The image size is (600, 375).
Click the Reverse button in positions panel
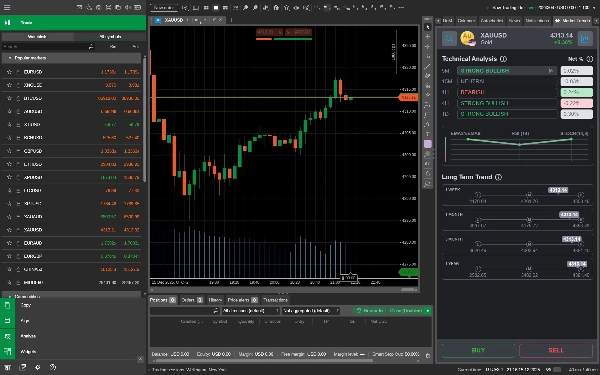point(370,311)
